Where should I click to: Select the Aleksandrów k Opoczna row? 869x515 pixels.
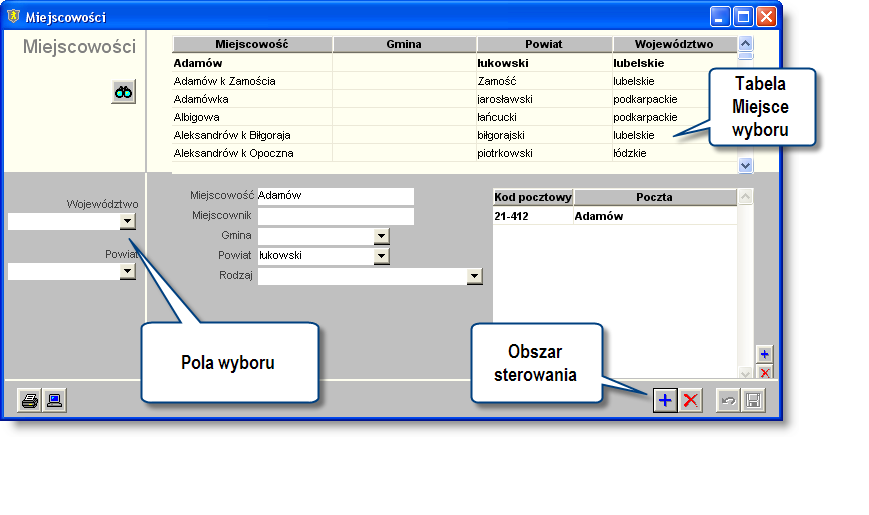coord(454,154)
